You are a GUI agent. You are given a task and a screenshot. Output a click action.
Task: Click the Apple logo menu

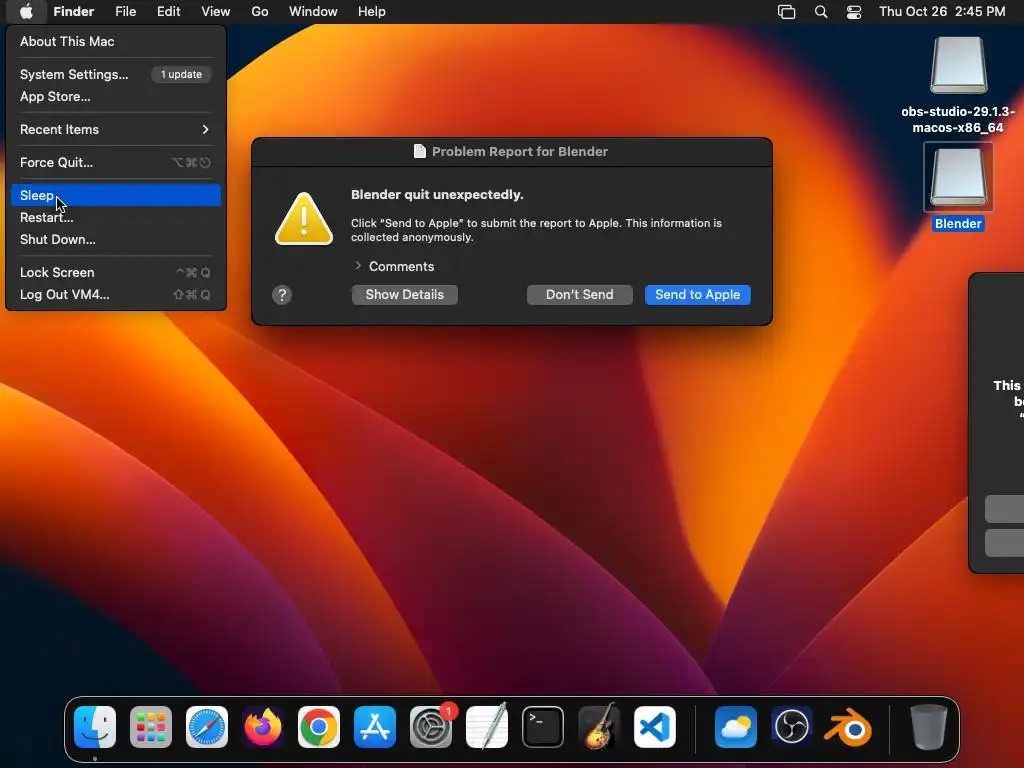point(26,11)
